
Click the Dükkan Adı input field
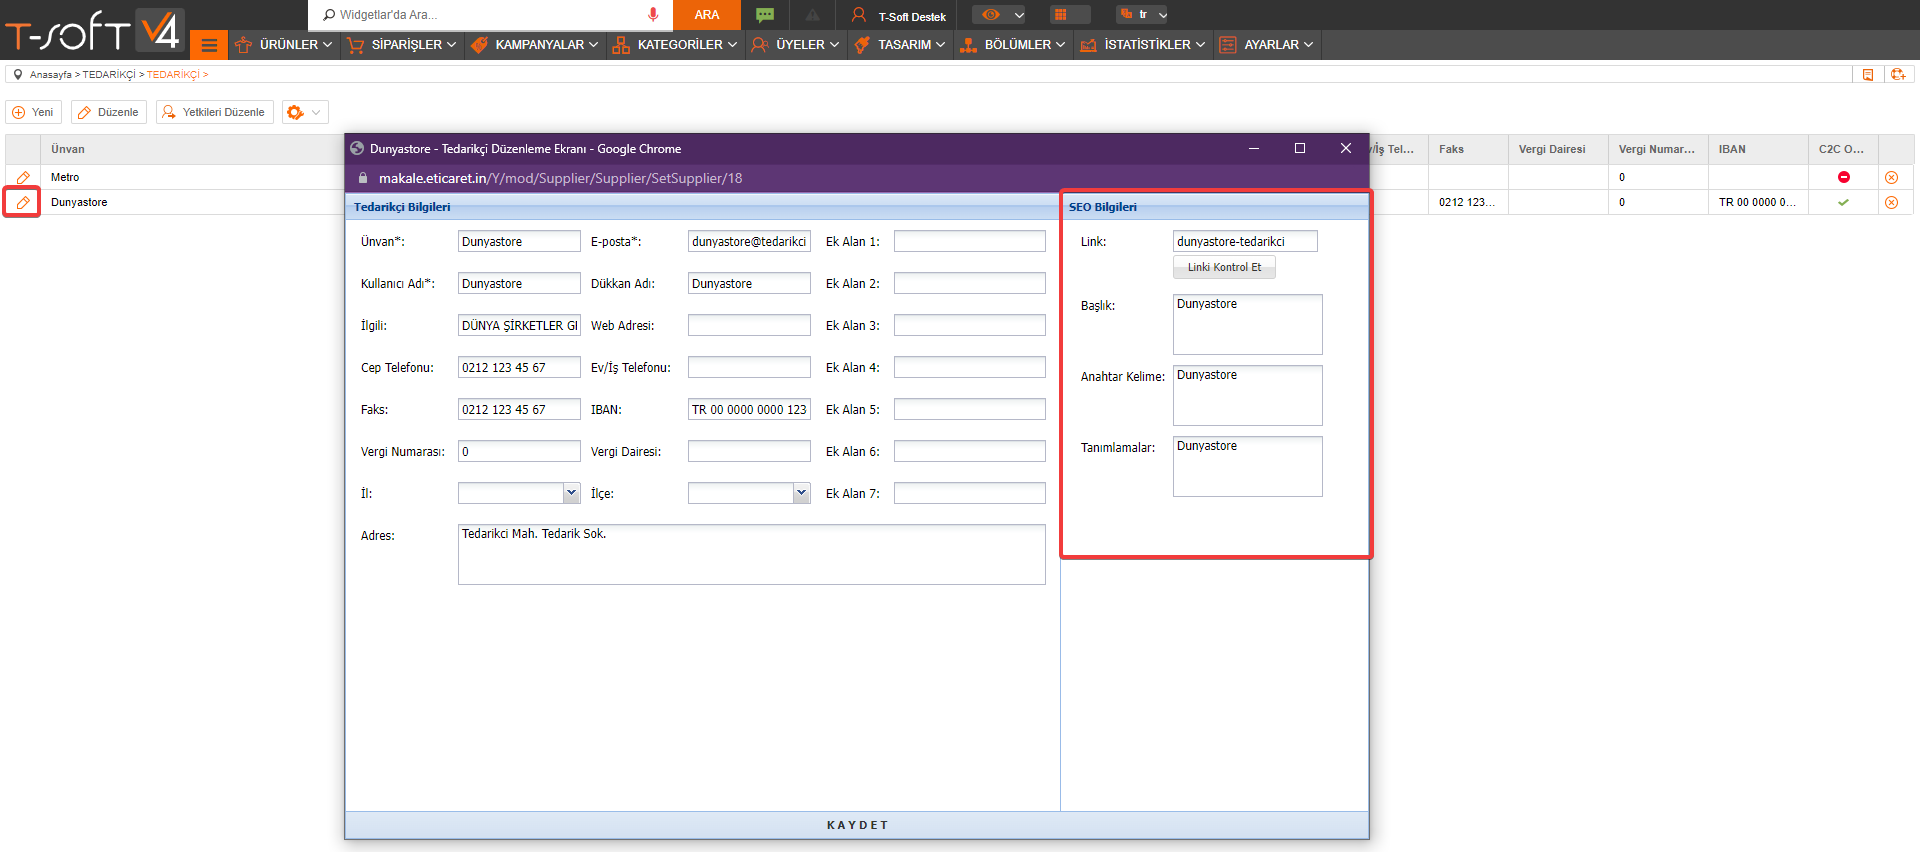point(749,283)
